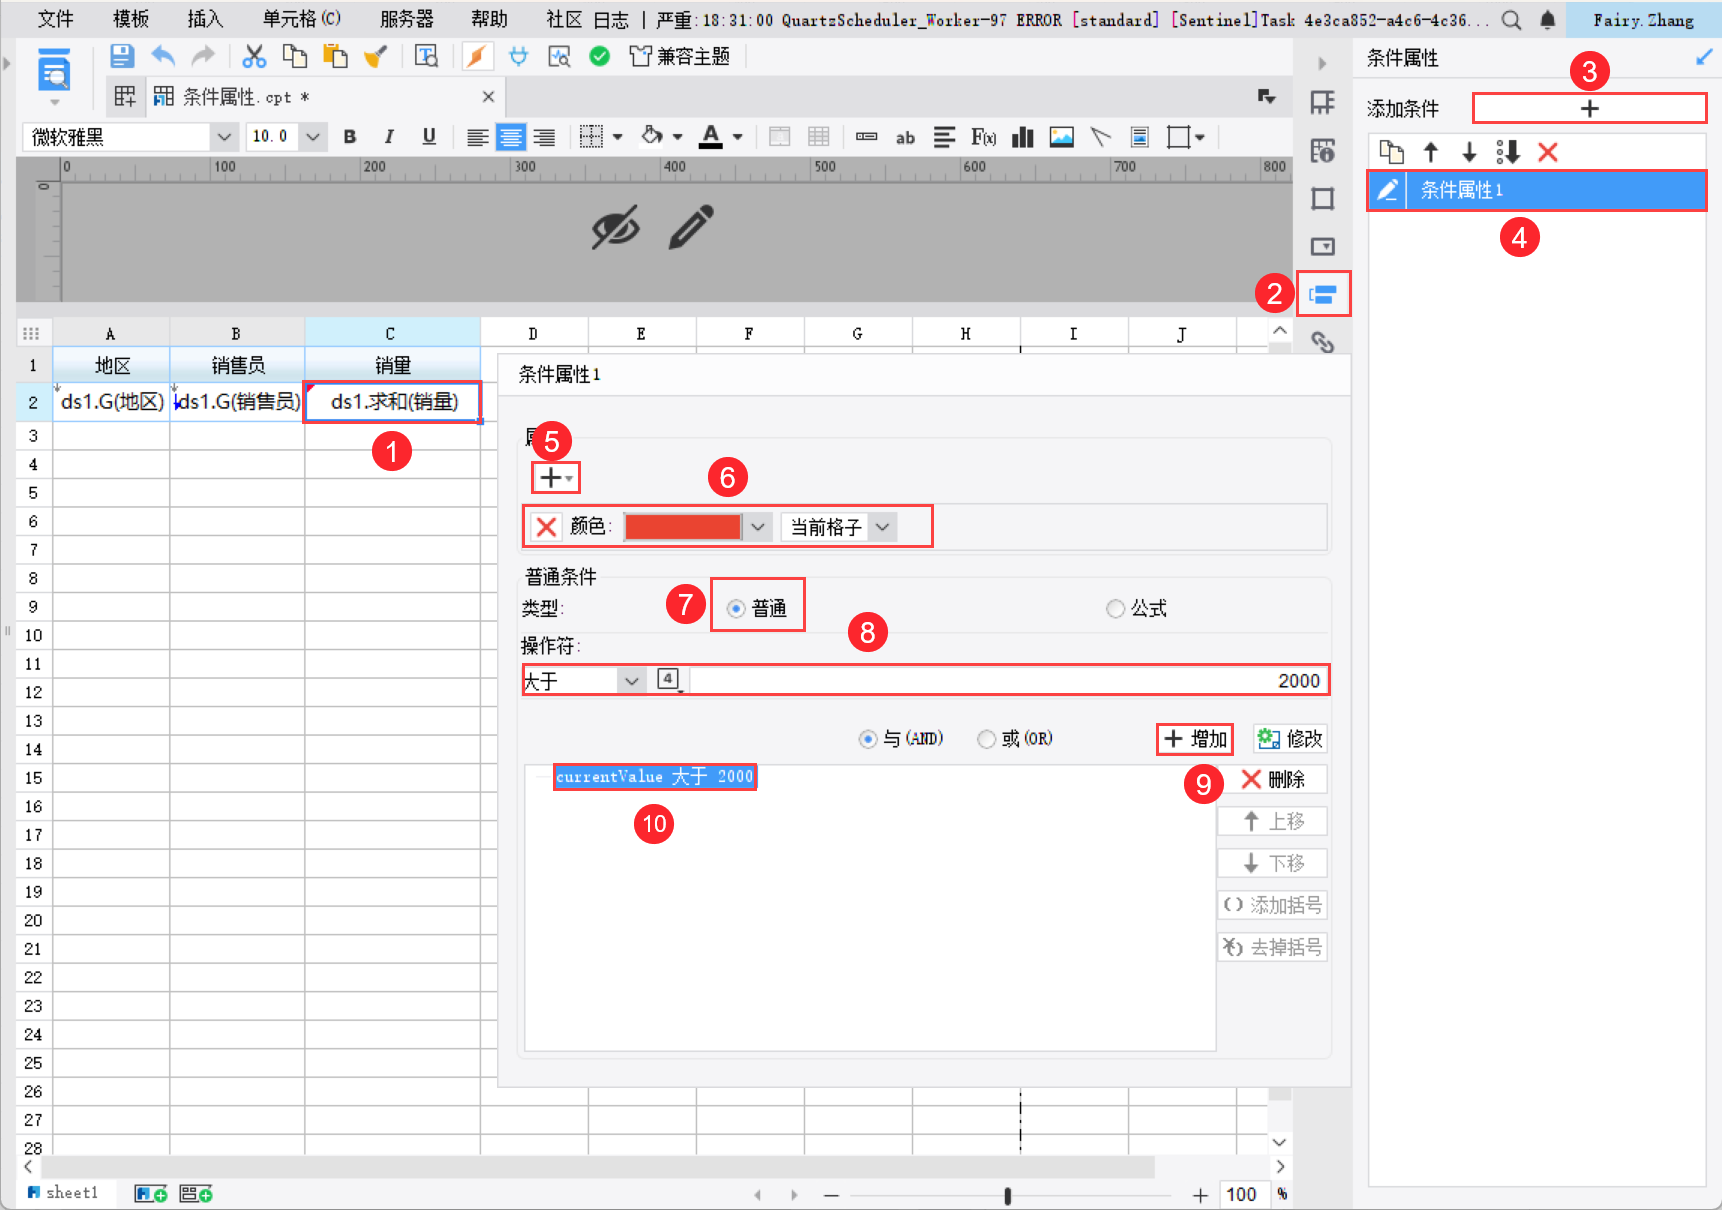This screenshot has width=1722, height=1210.
Task: Click the crossed-out eye hide icon
Action: click(615, 227)
